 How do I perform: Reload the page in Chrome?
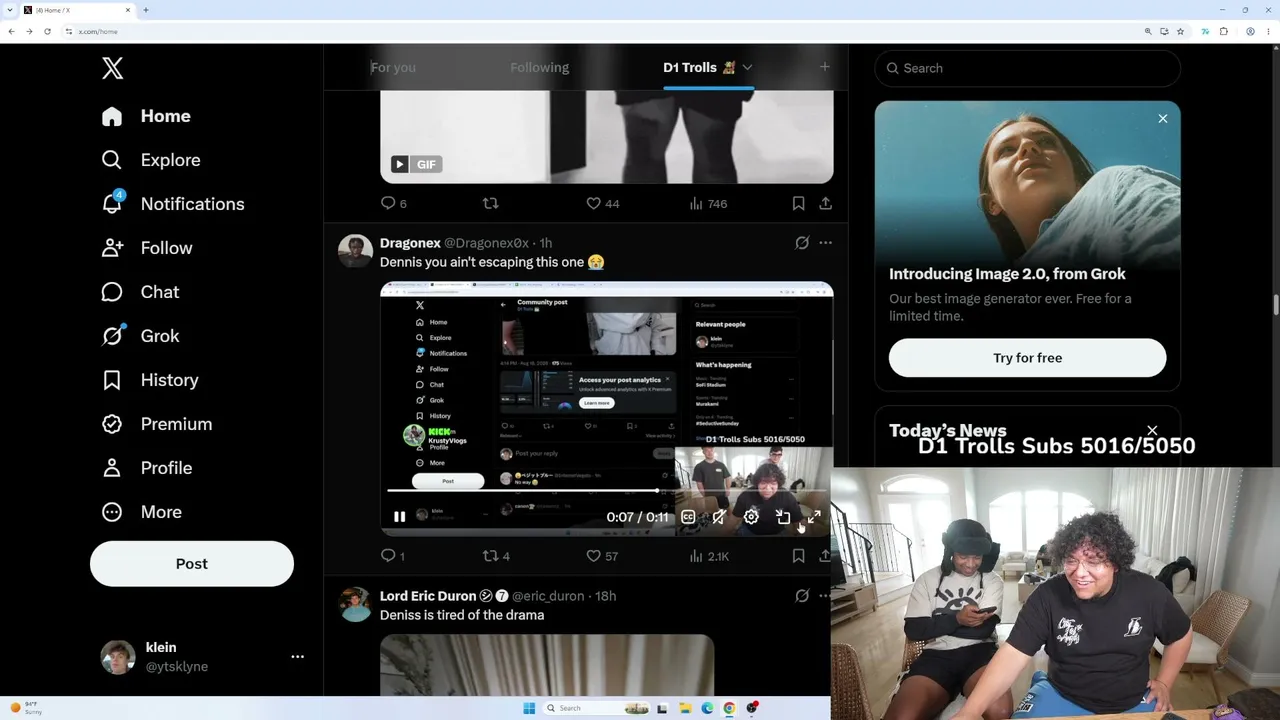(47, 31)
